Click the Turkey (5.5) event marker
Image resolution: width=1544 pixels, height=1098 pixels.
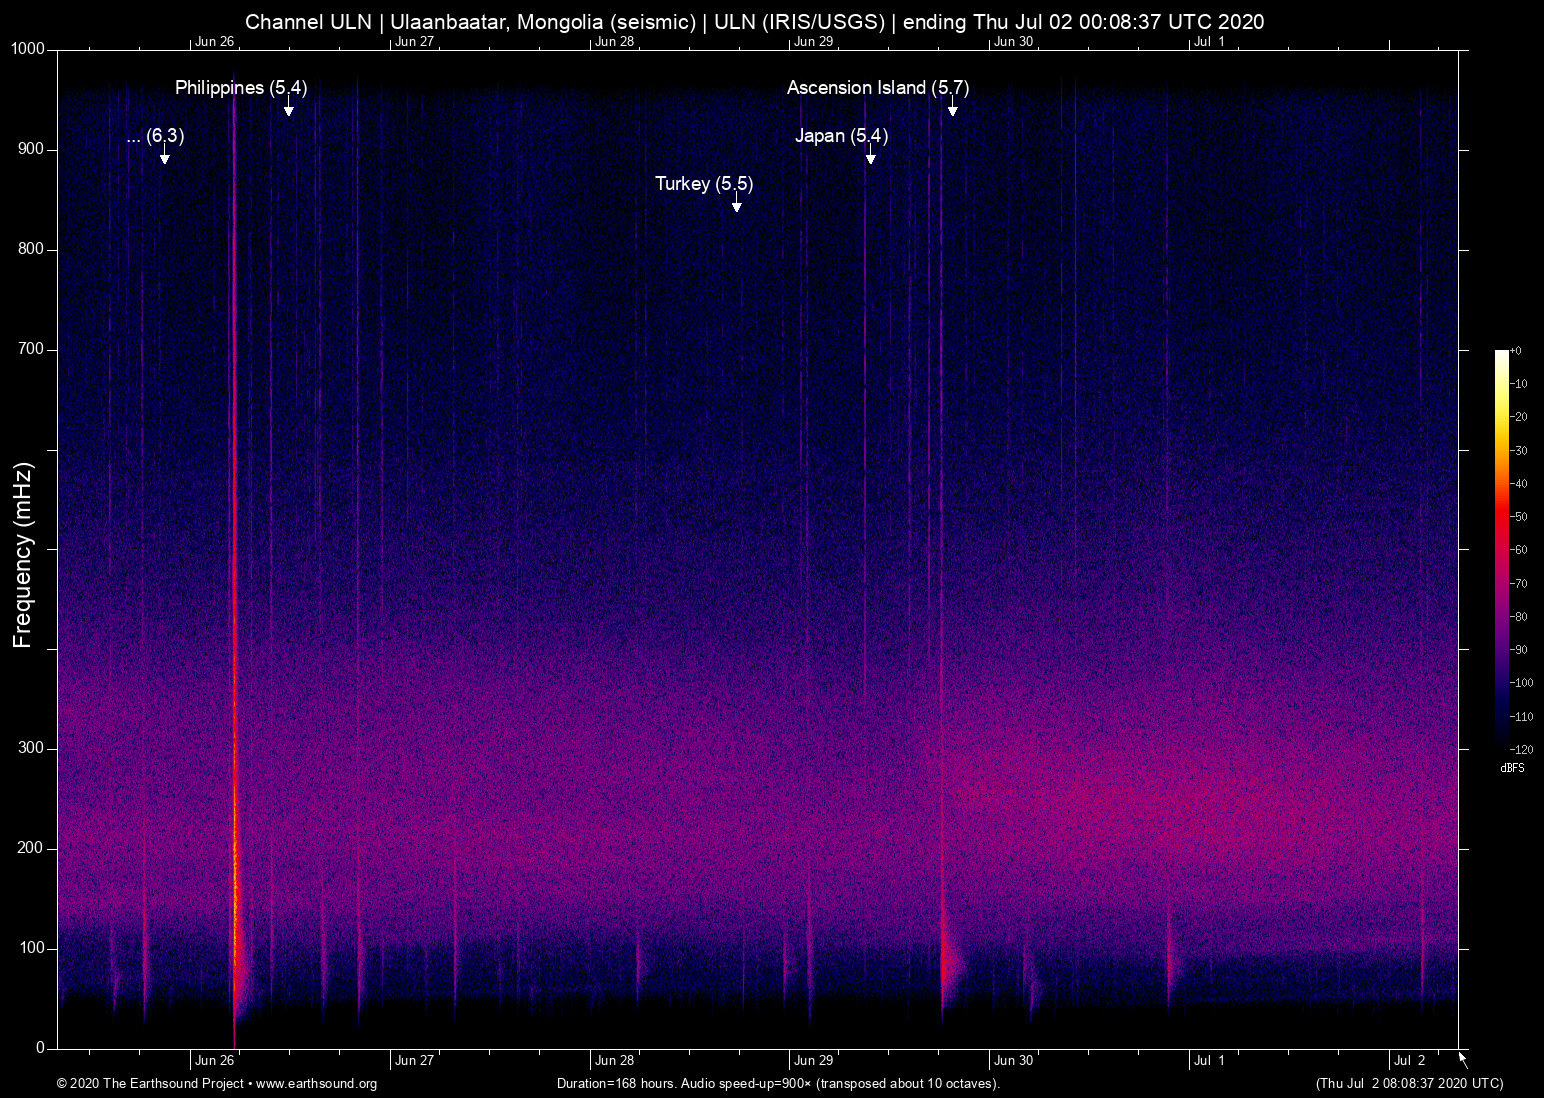tap(737, 206)
